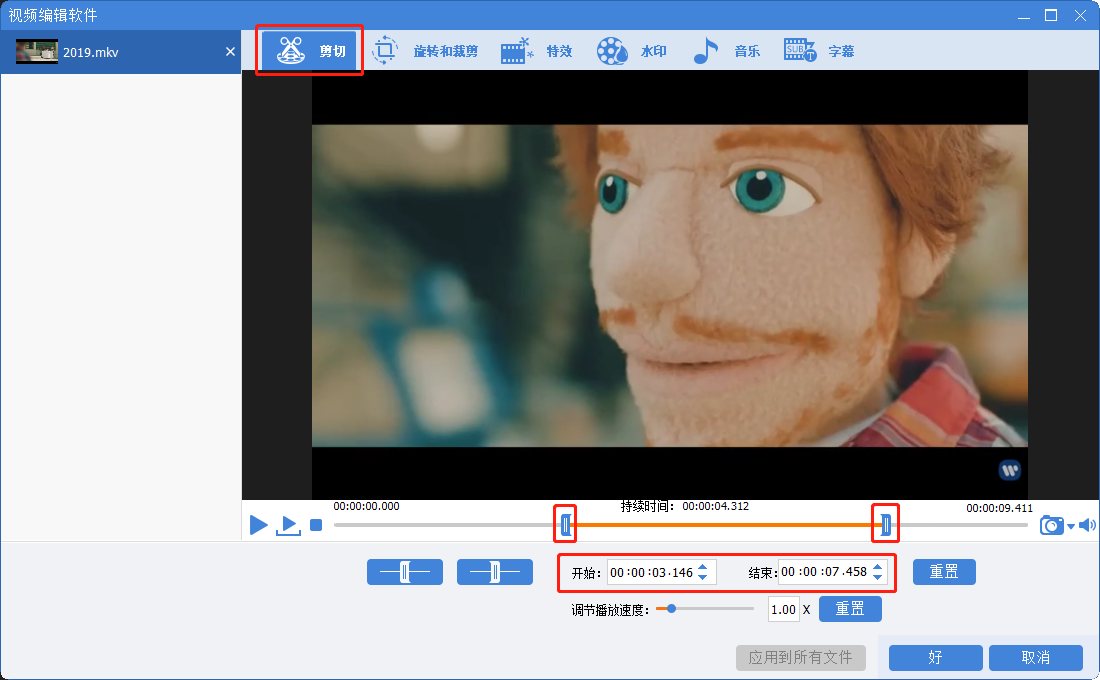Image resolution: width=1100 pixels, height=680 pixels.
Task: Play the video preview
Action: (258, 525)
